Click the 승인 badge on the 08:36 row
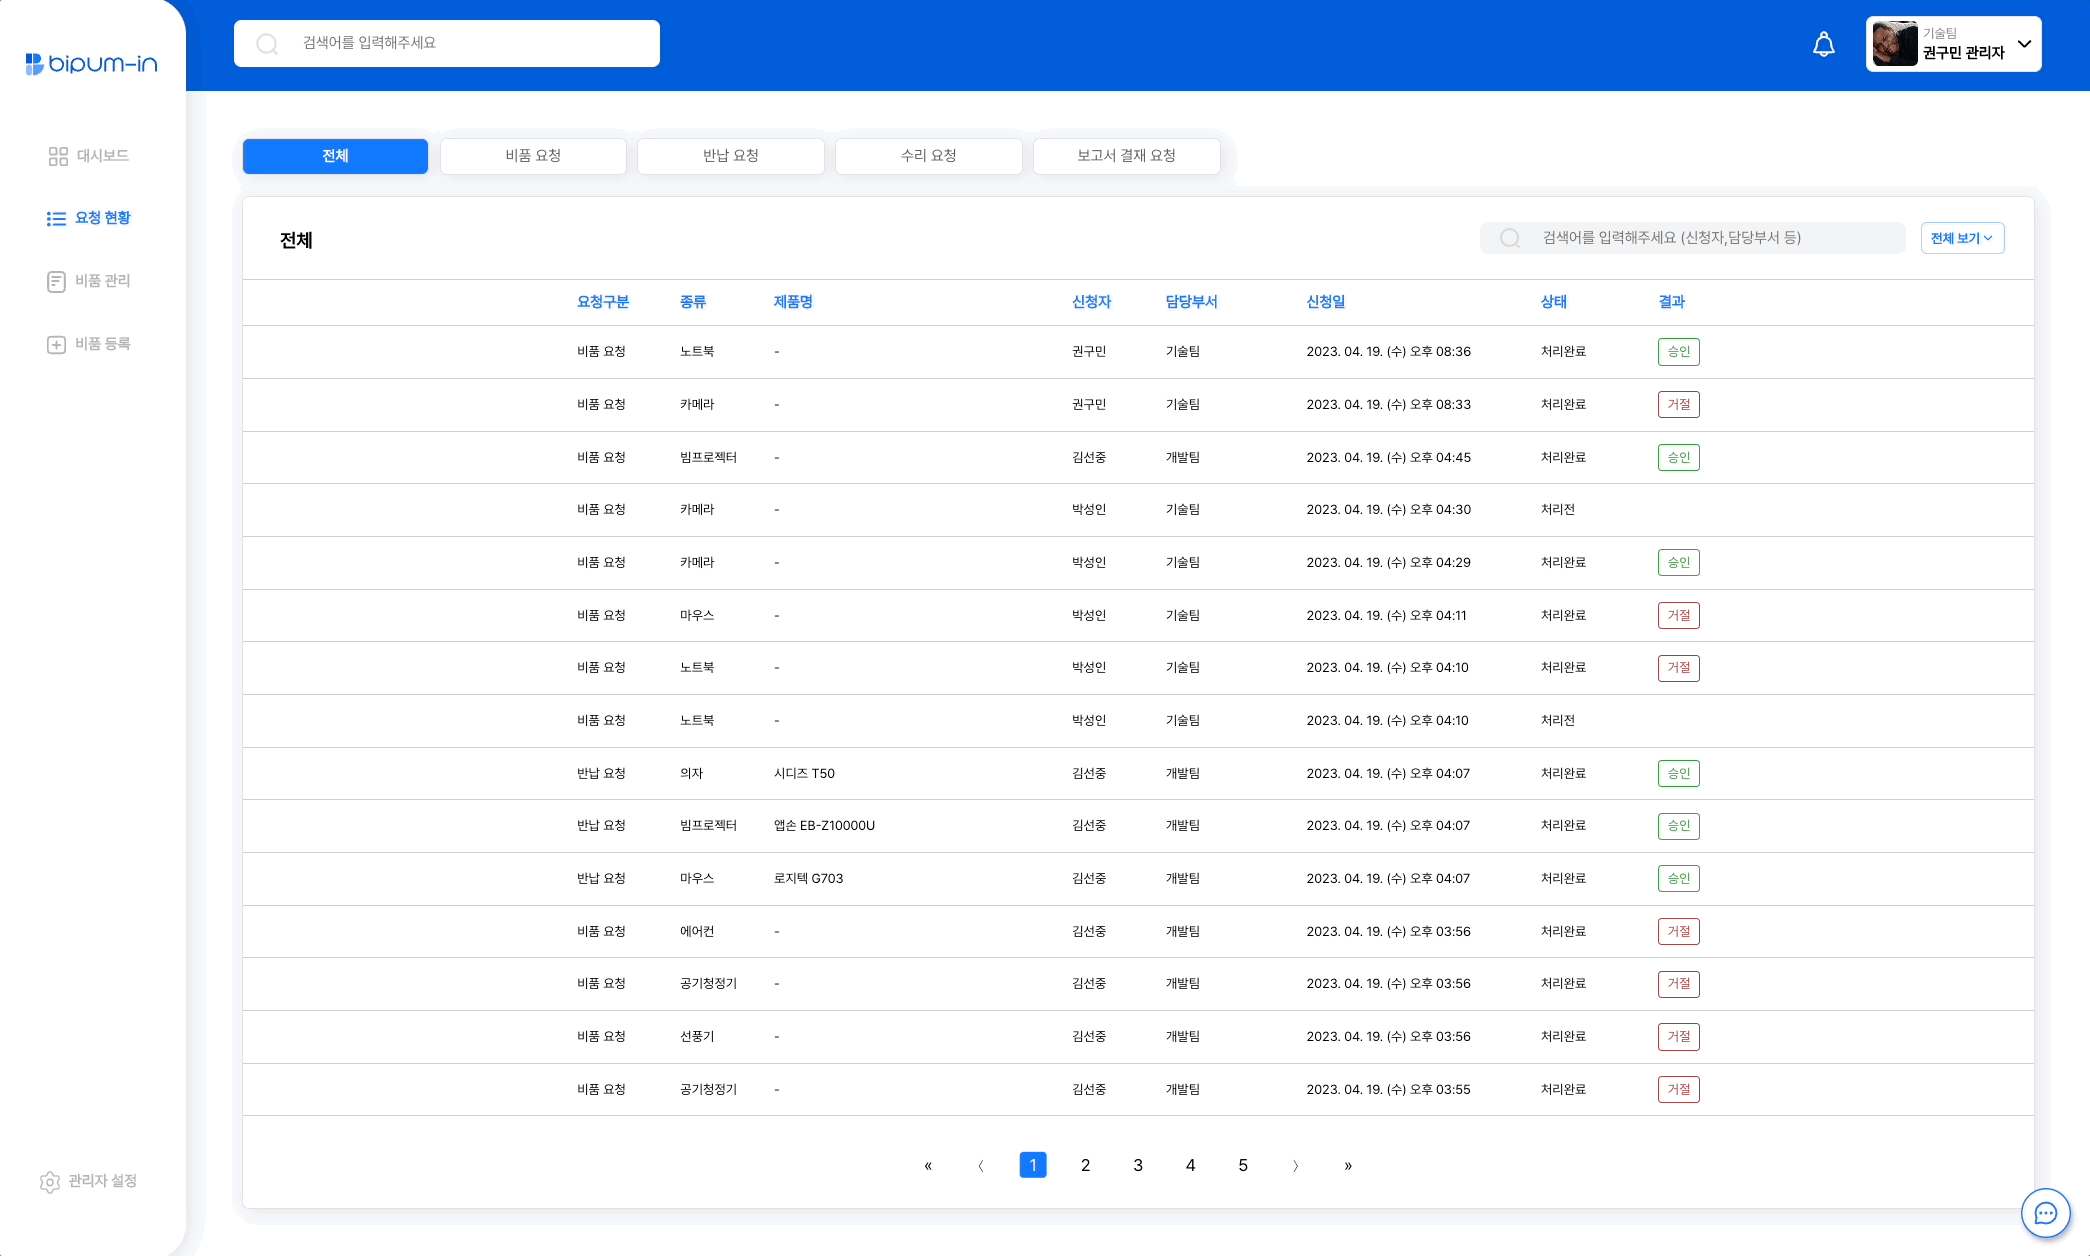Image resolution: width=2090 pixels, height=1256 pixels. (1679, 352)
